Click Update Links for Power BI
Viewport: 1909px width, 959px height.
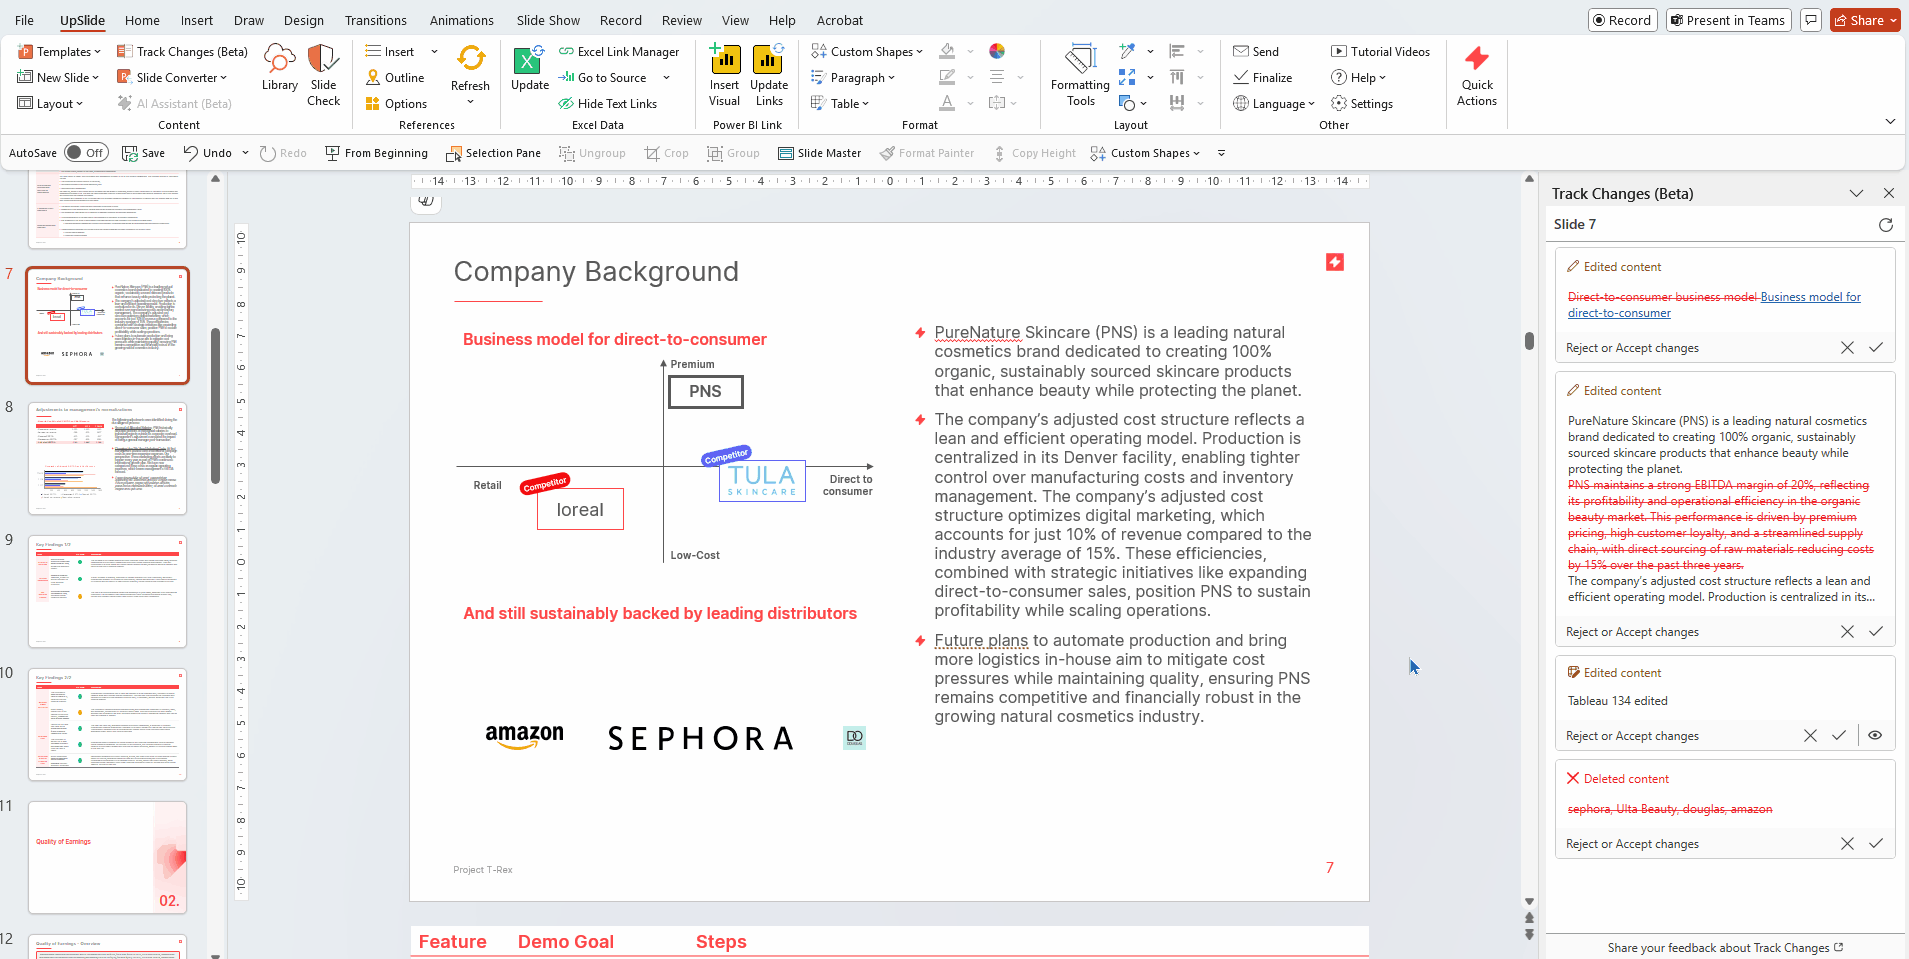(x=769, y=75)
